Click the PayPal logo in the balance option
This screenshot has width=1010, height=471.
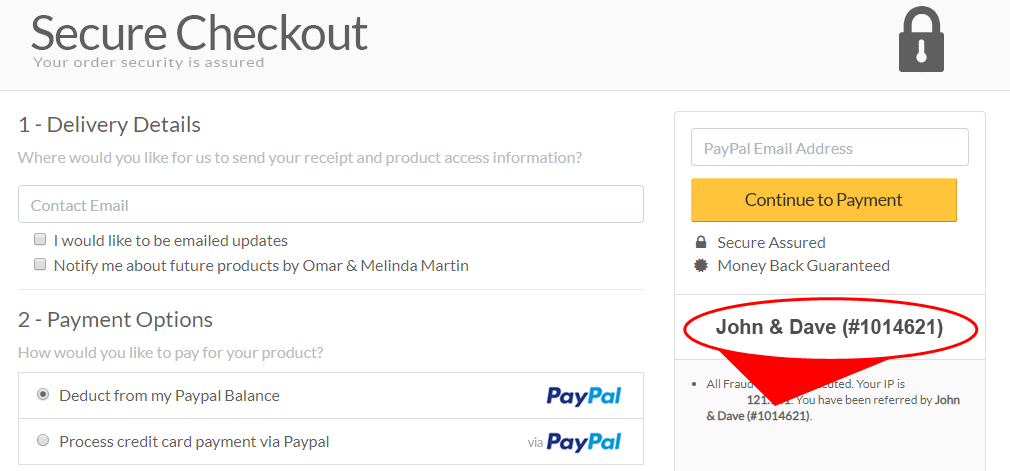click(584, 396)
